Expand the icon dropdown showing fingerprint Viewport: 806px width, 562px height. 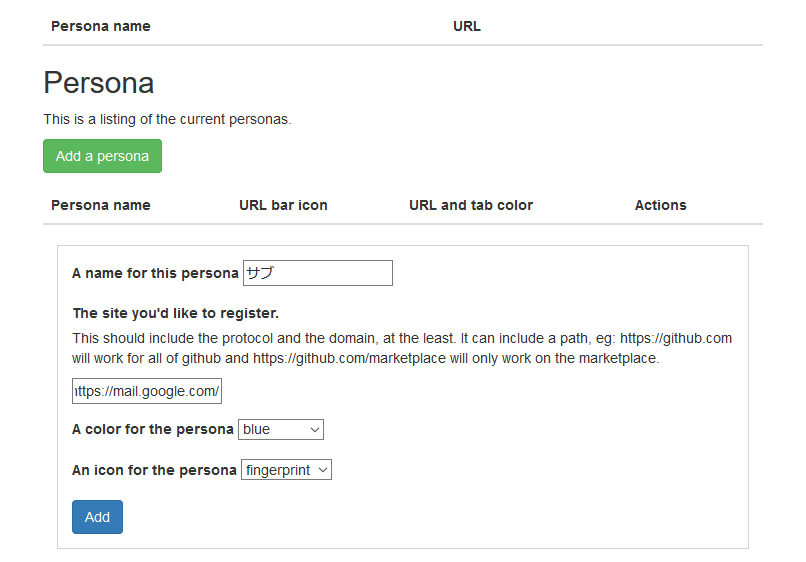[x=286, y=469]
